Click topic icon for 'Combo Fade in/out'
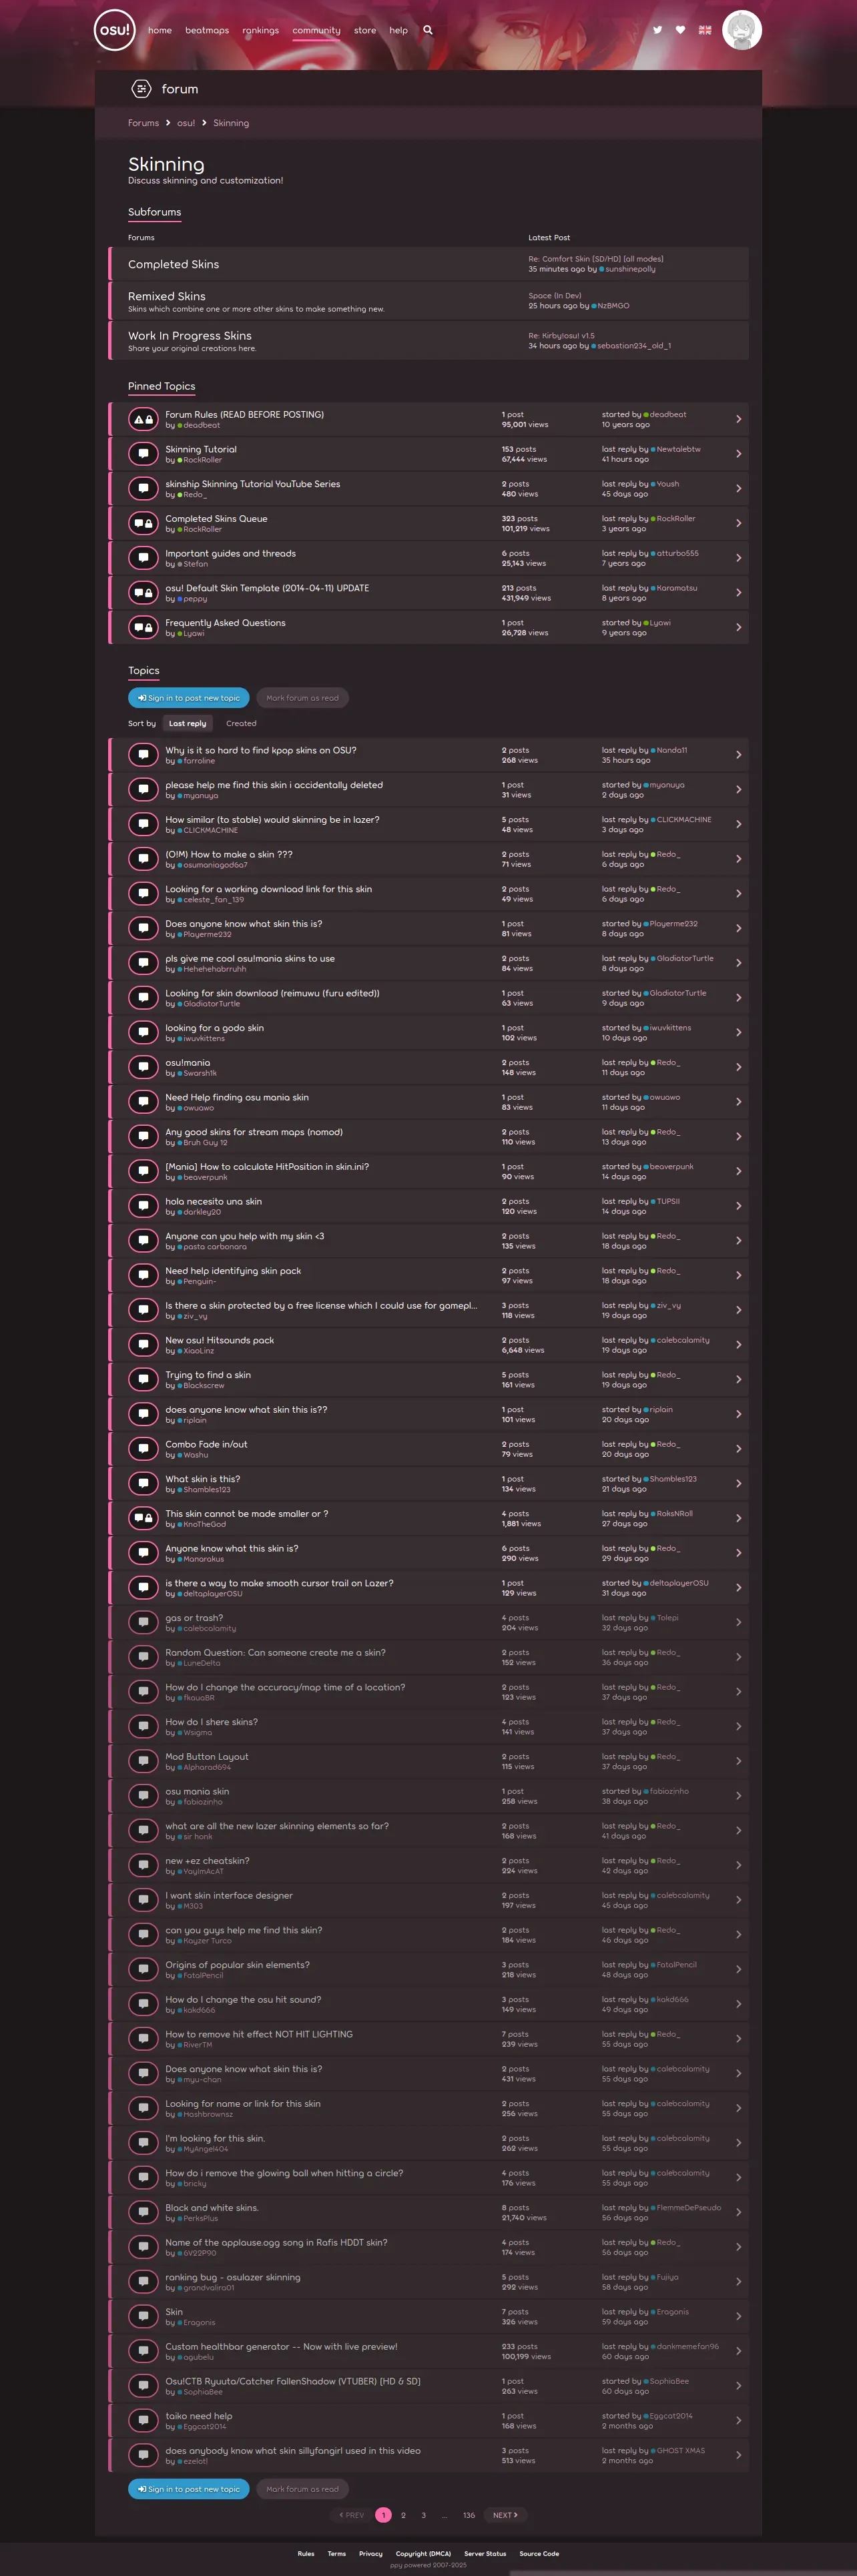Screen dimensions: 857x2576 coord(144,1449)
